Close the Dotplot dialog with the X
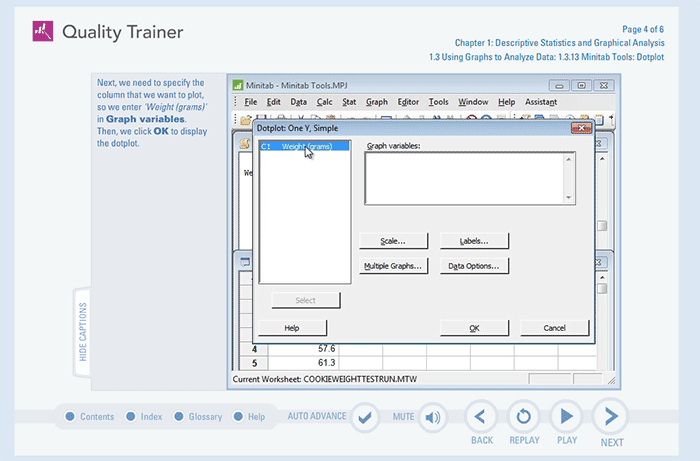Image resolution: width=700 pixels, height=461 pixels. [x=580, y=128]
